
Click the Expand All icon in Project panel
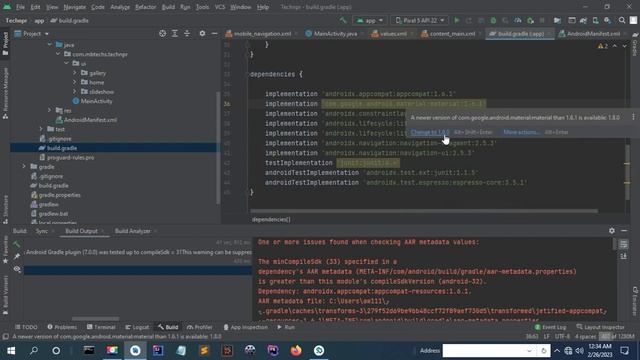pos(175,33)
